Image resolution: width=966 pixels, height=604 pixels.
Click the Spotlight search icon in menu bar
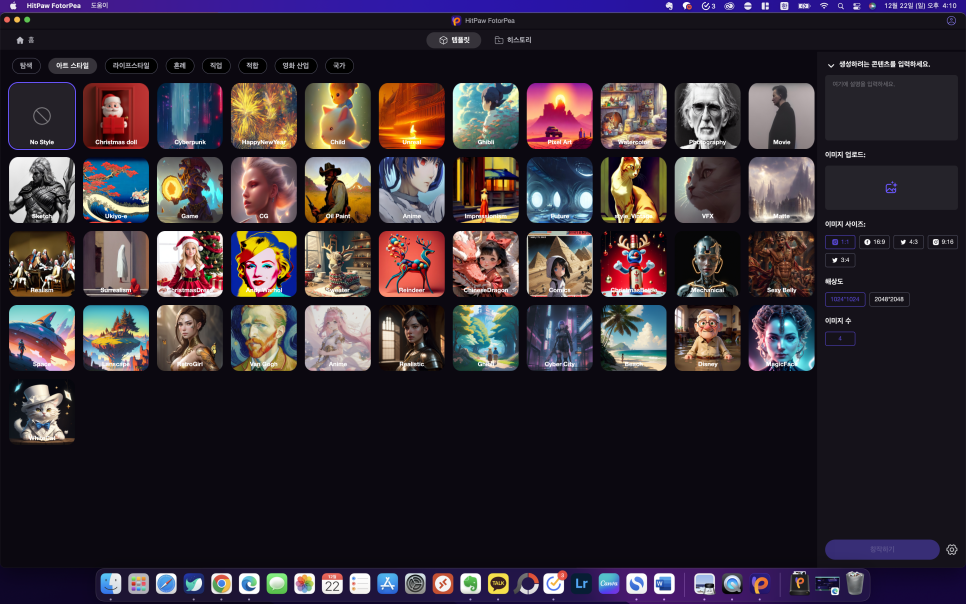click(x=840, y=6)
